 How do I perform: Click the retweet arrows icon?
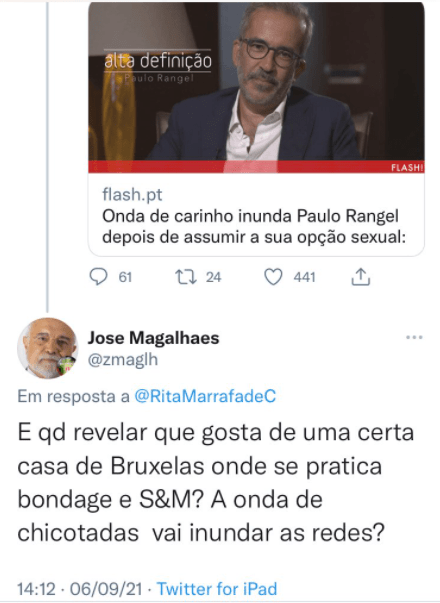click(186, 277)
